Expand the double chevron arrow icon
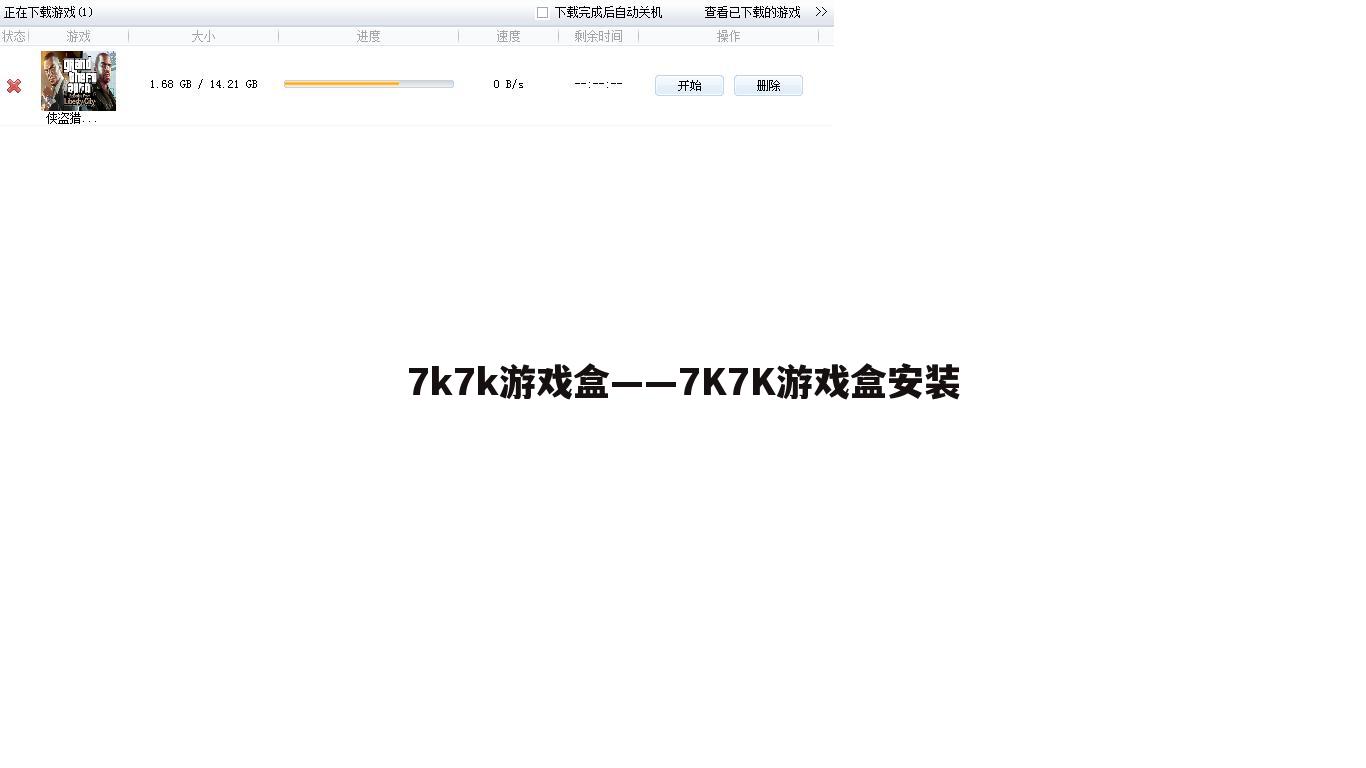1366x768 pixels. pos(821,12)
